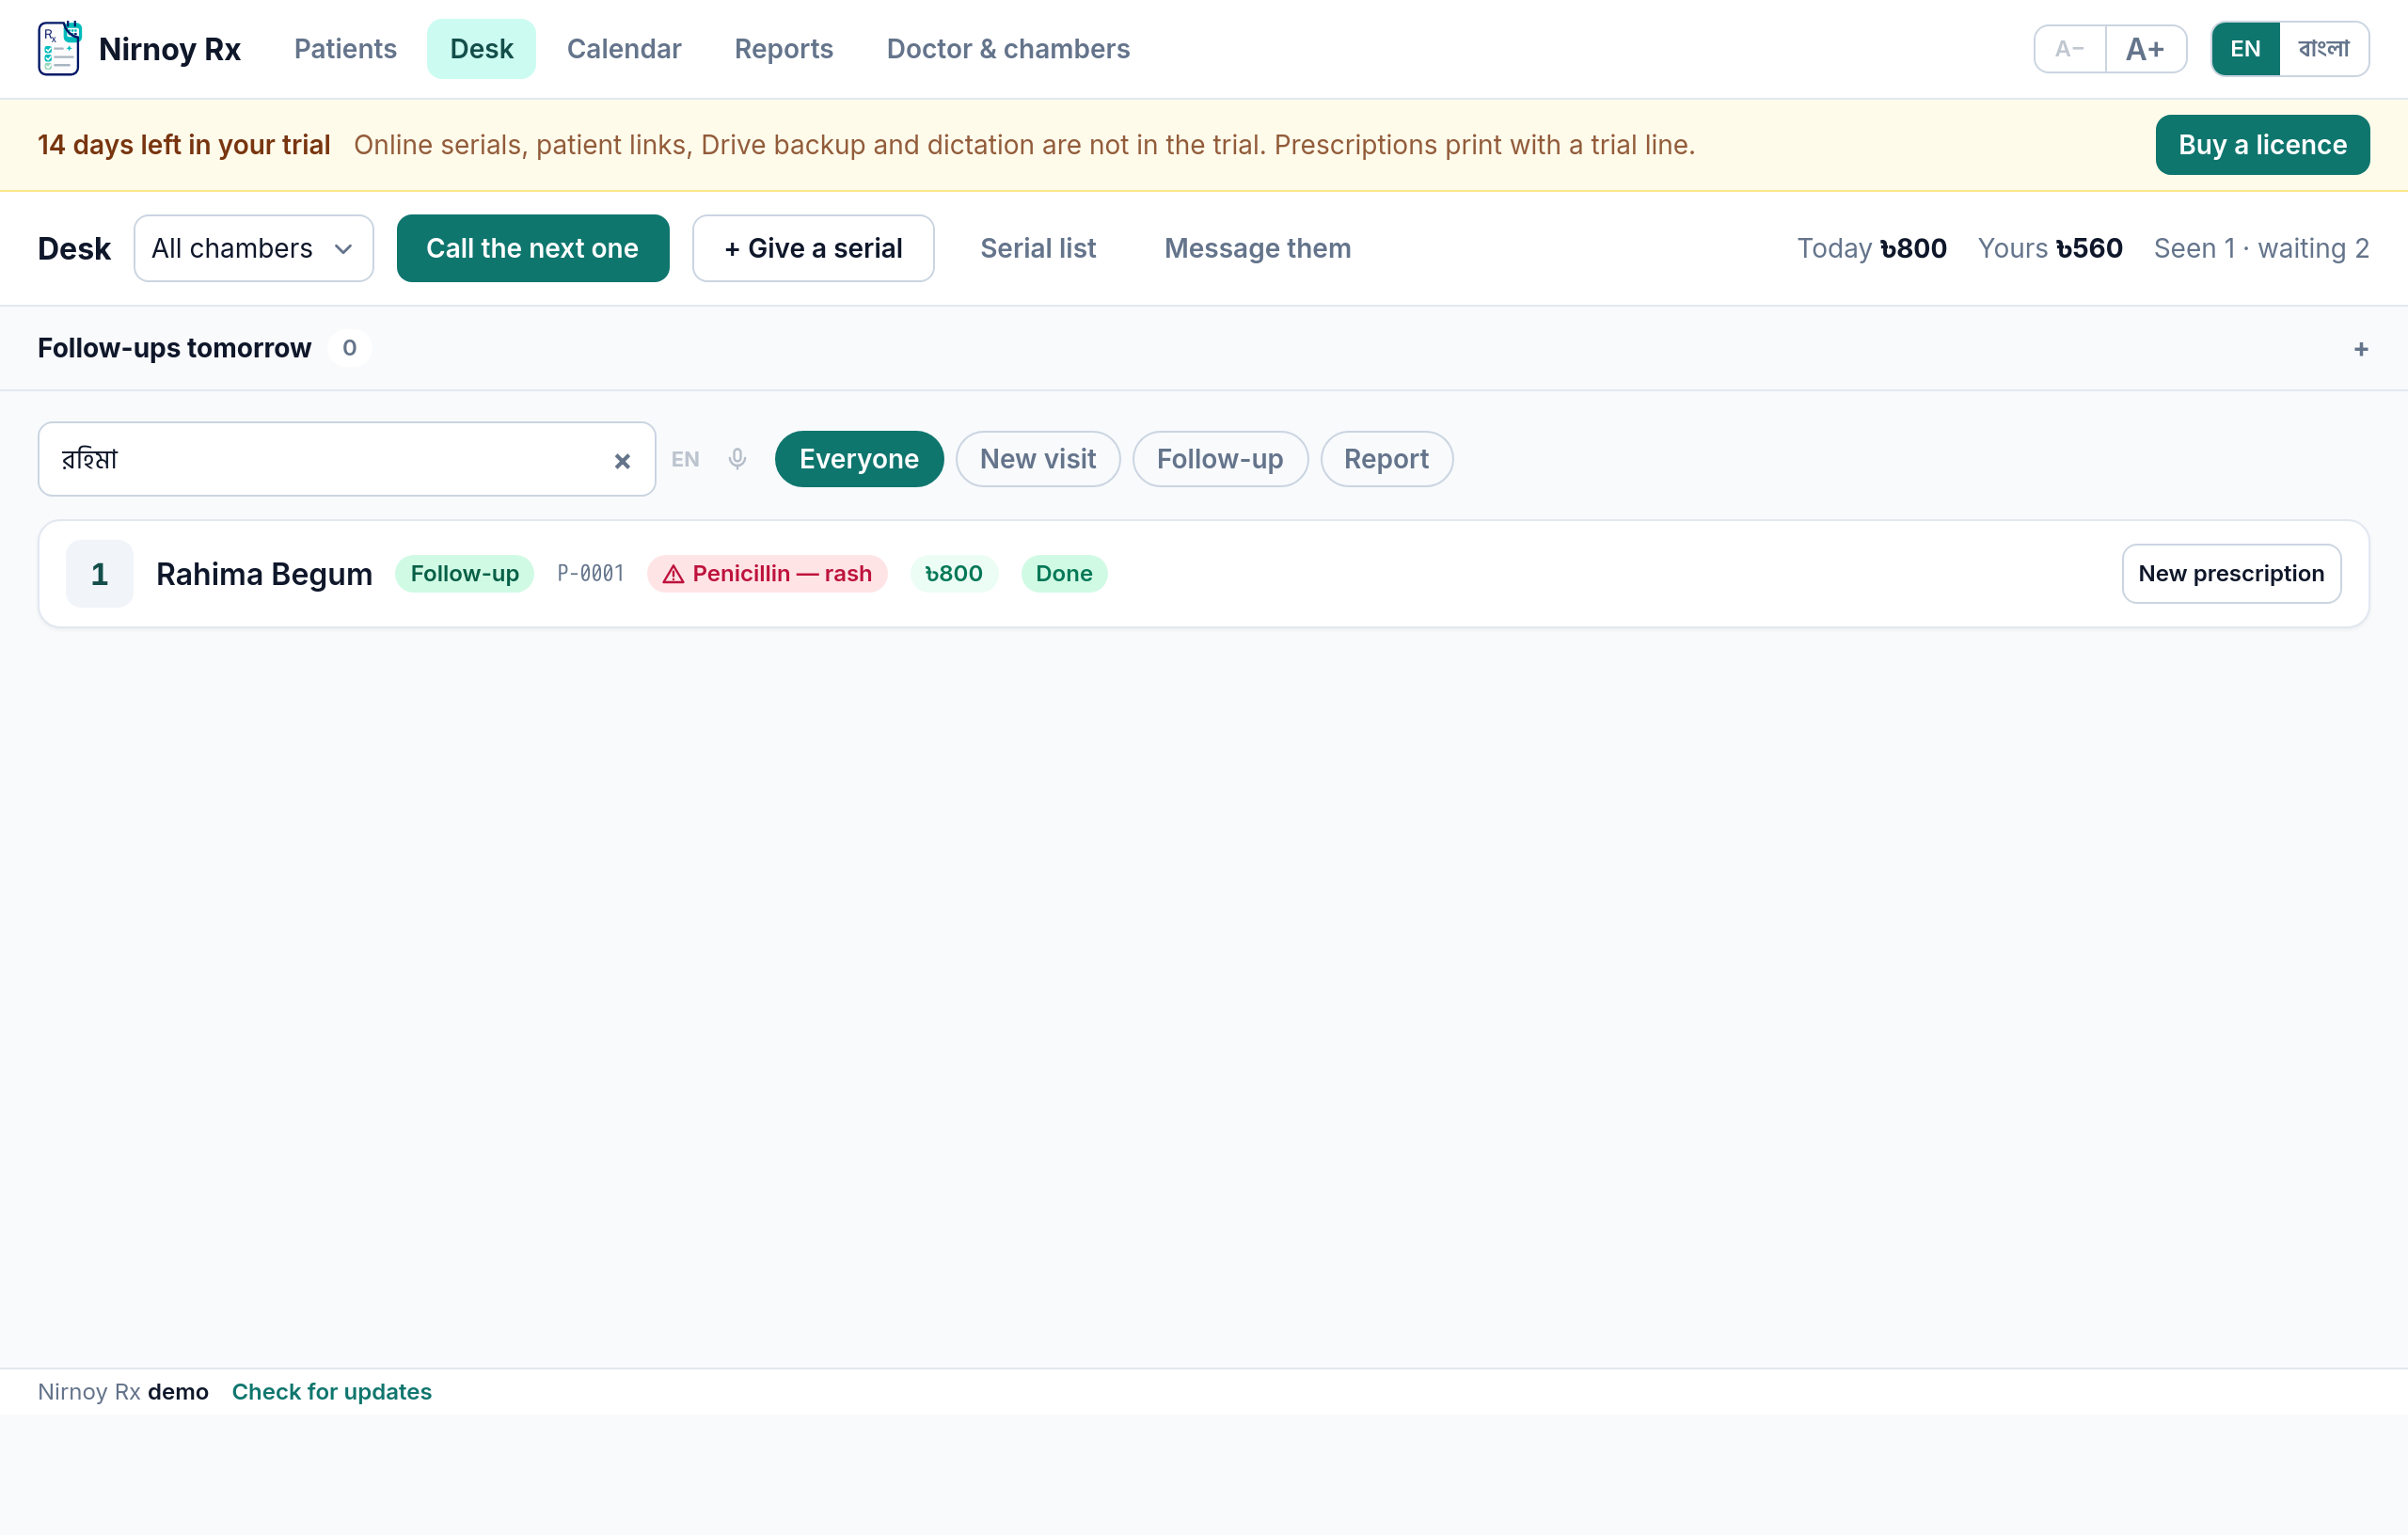Start voice dictation with the microphone icon
The image size is (2408, 1535).
(737, 459)
